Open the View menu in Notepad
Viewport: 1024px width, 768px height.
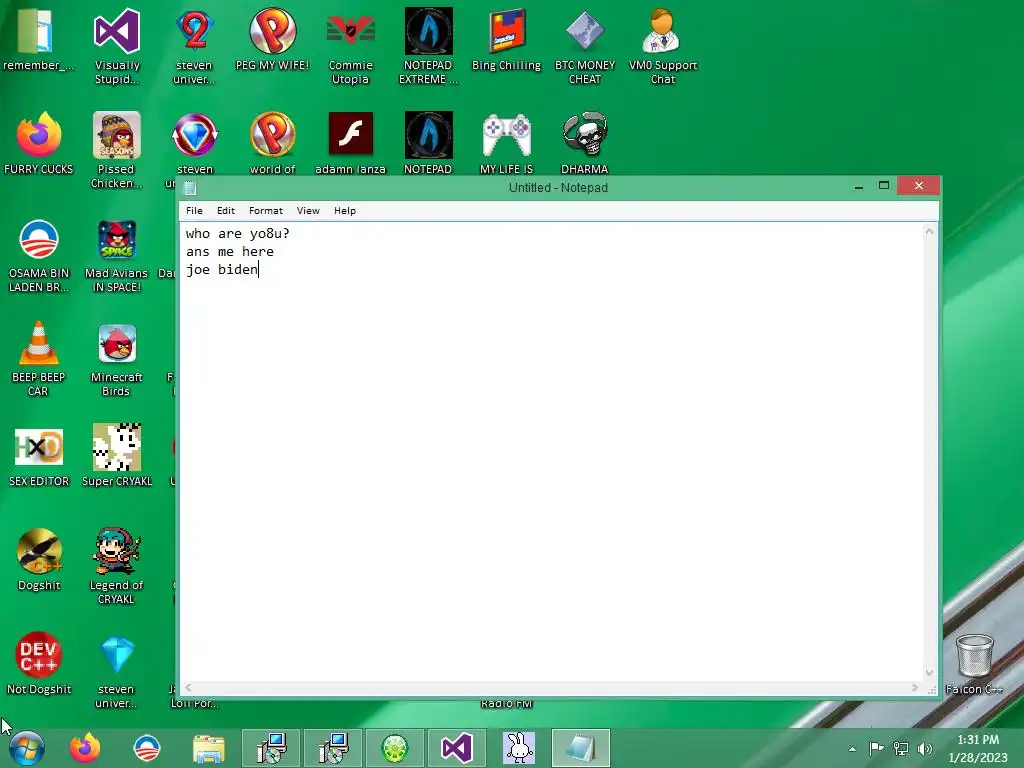click(308, 211)
